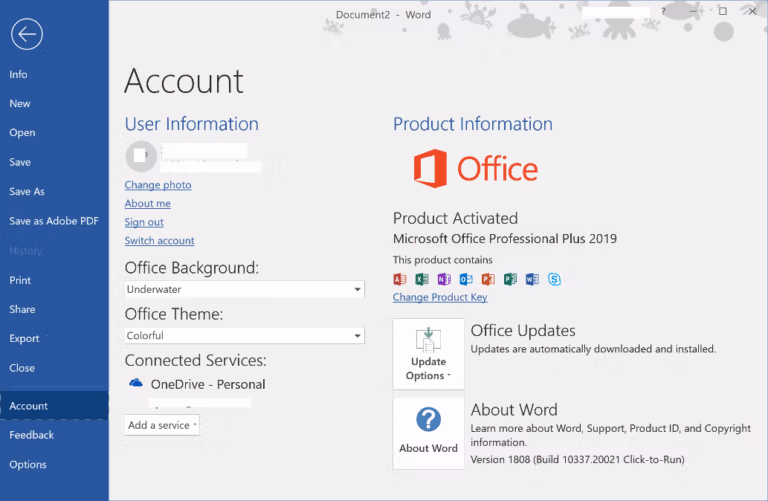Open the About Word dialog button
The width and height of the screenshot is (768, 501).
(x=428, y=433)
